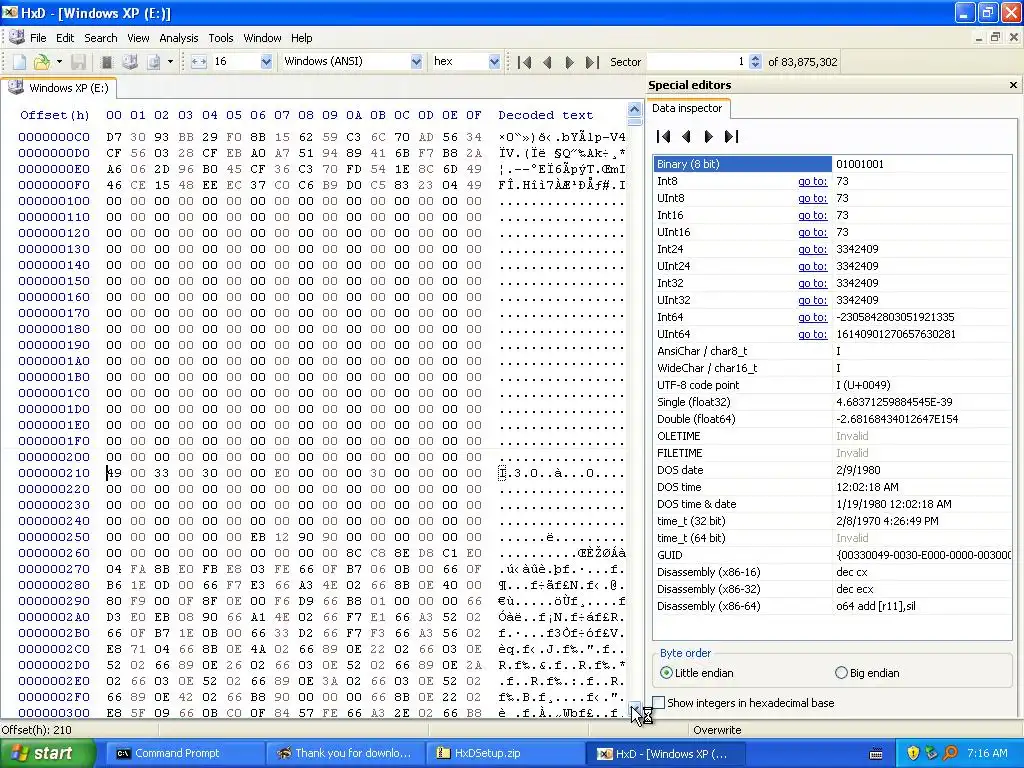Go to next sector in toolbar
1024x768 pixels.
[569, 62]
